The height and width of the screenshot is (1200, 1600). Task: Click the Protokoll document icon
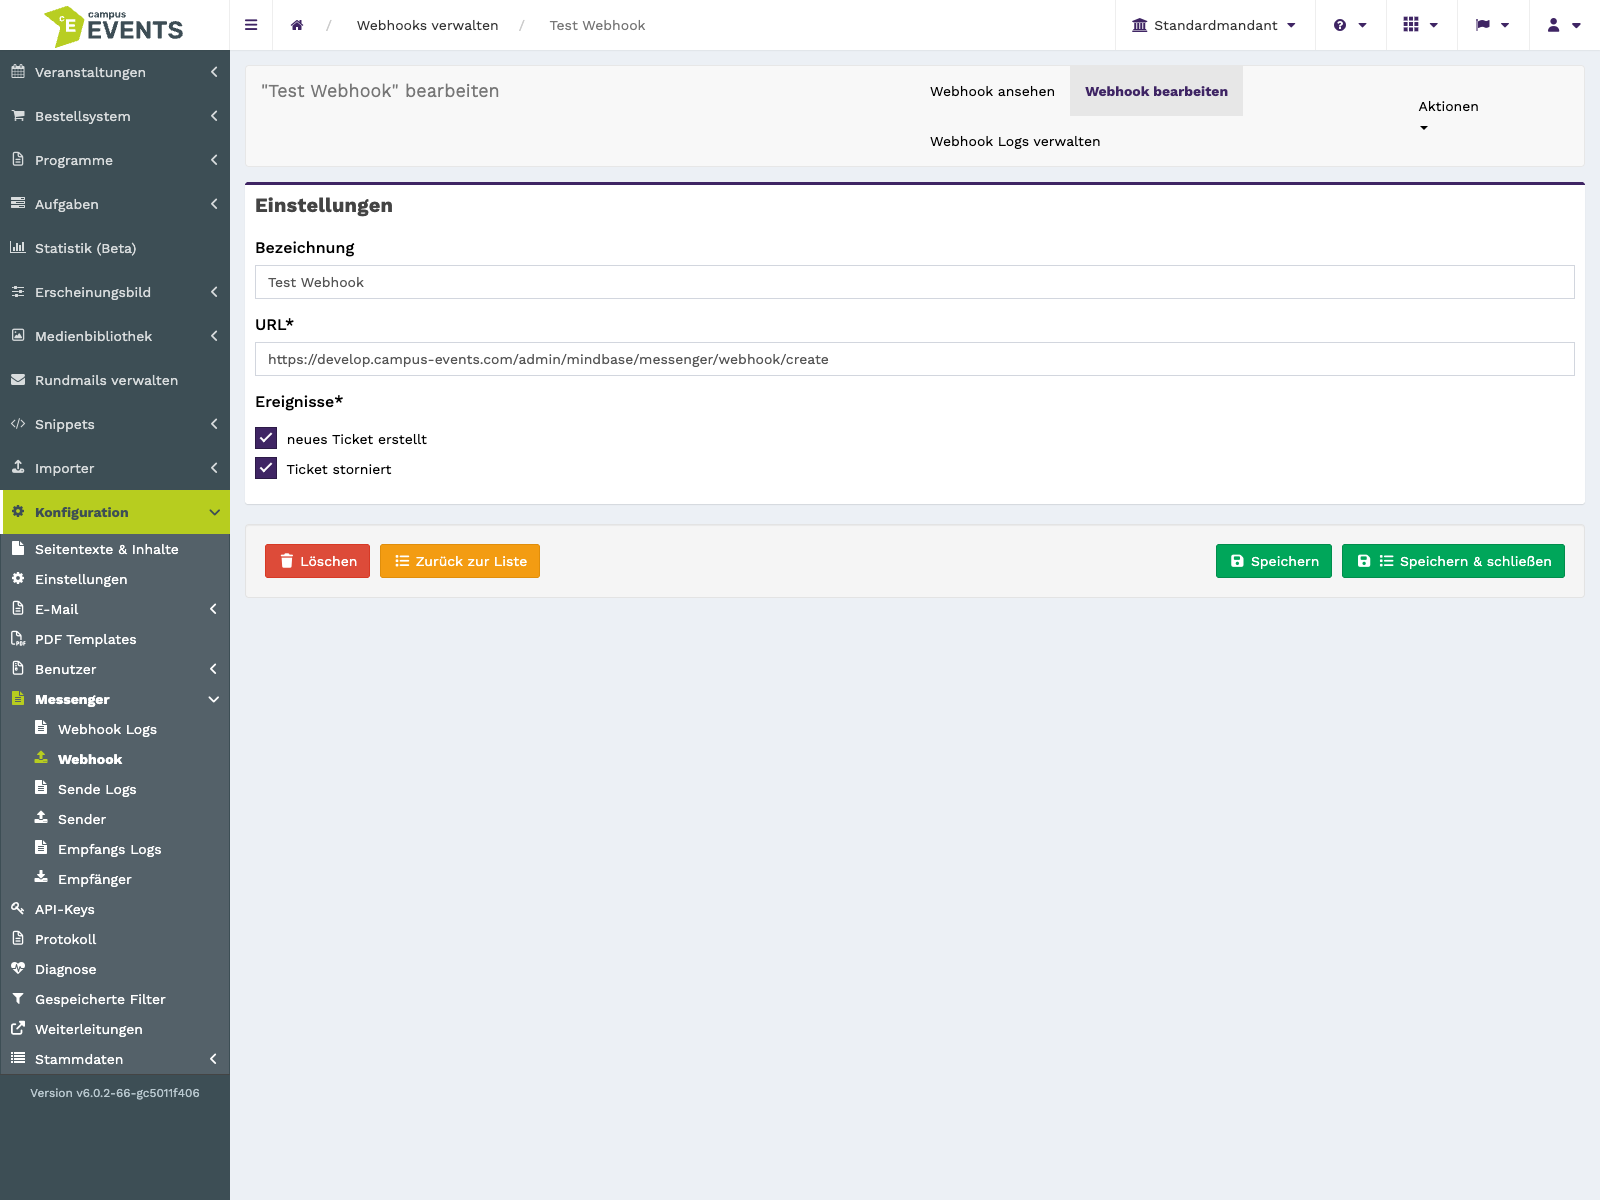[18, 938]
